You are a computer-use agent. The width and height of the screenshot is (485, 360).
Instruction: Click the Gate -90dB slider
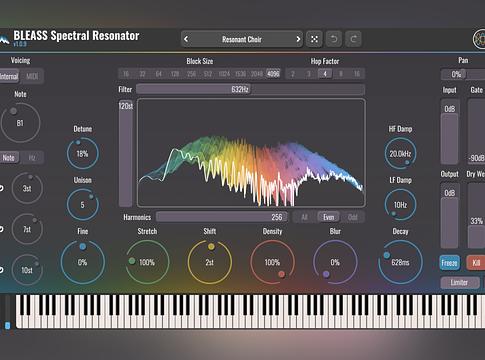pos(476,132)
